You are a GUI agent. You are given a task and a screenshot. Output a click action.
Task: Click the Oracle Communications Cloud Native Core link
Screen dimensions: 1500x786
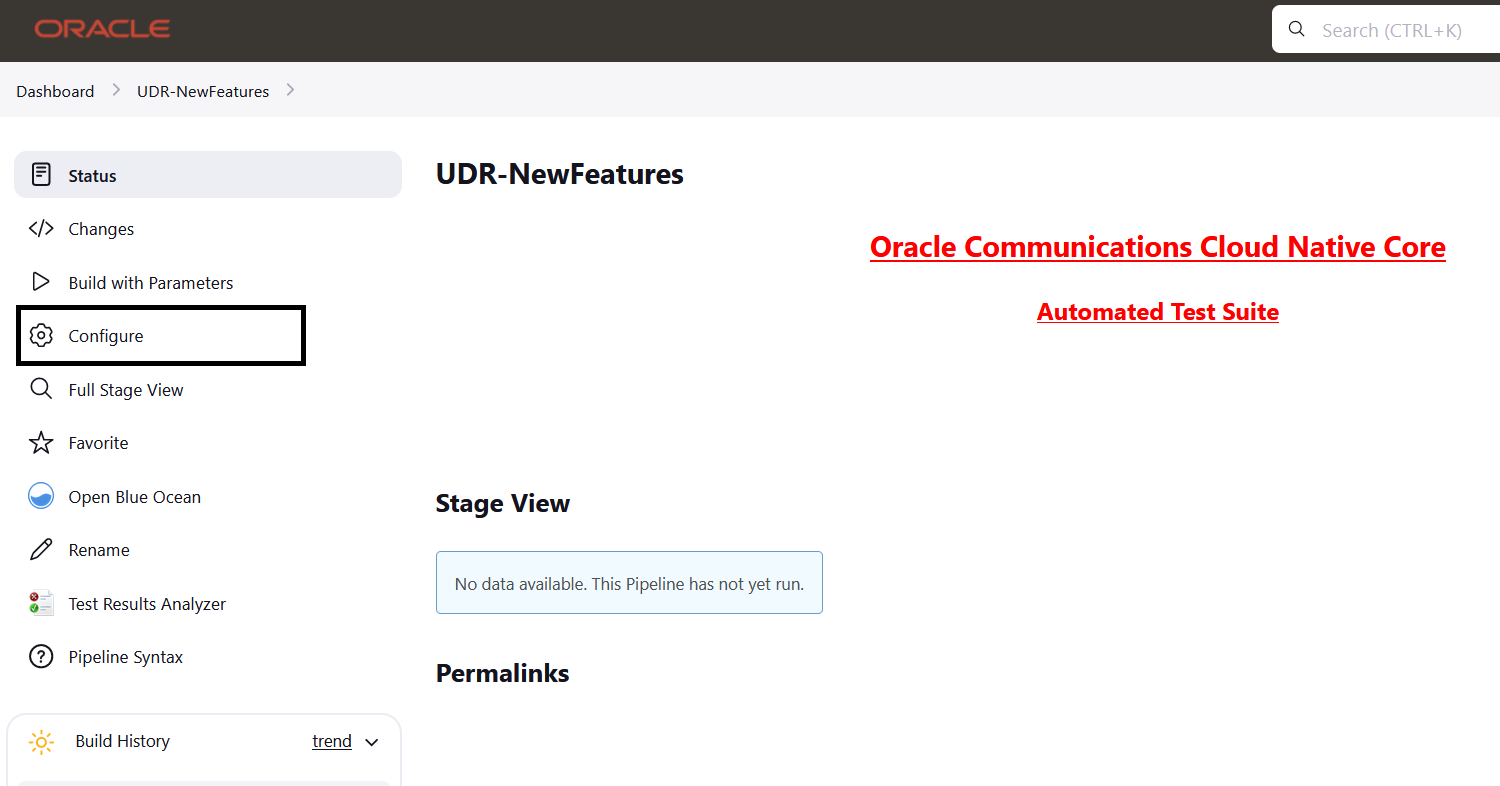[x=1157, y=246]
